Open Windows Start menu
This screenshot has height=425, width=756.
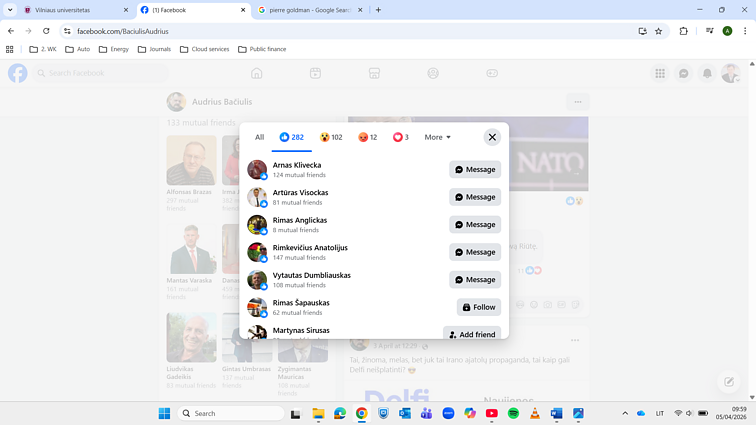pyautogui.click(x=164, y=413)
